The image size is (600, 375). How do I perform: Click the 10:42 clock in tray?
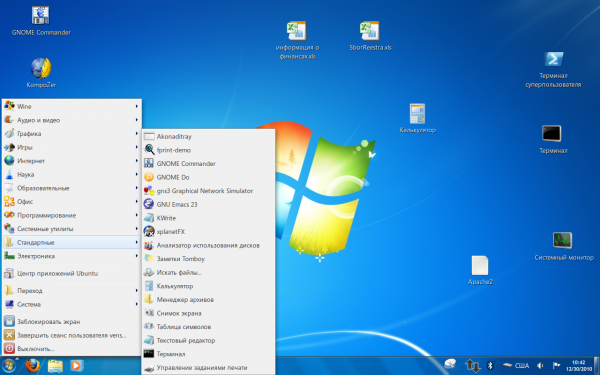[579, 366]
